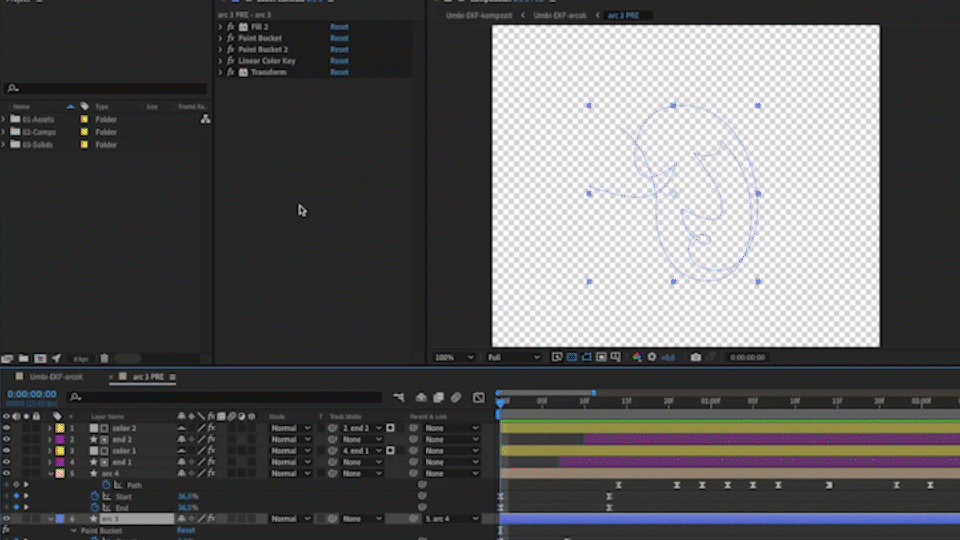960x540 pixels.
Task: Hide the arc 4 layer
Action: click(x=6, y=473)
